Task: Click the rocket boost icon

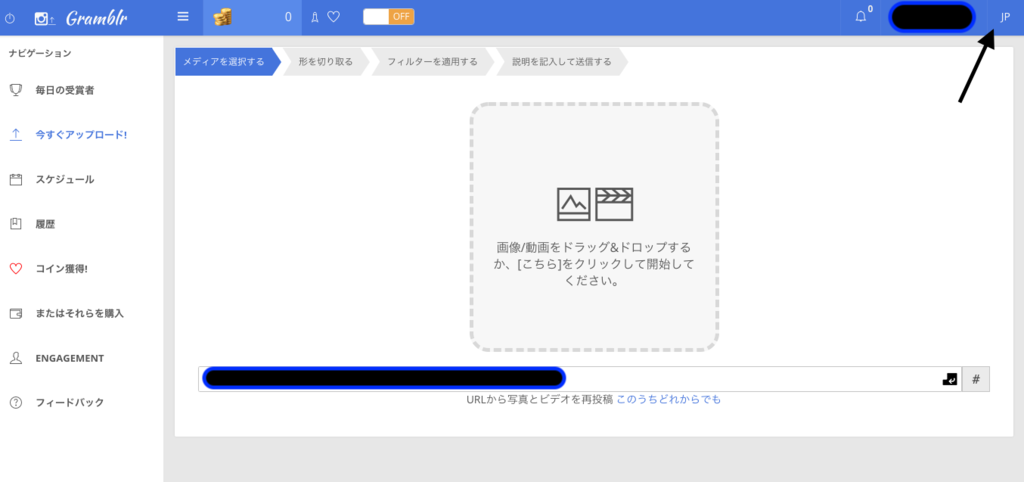Action: point(315,18)
